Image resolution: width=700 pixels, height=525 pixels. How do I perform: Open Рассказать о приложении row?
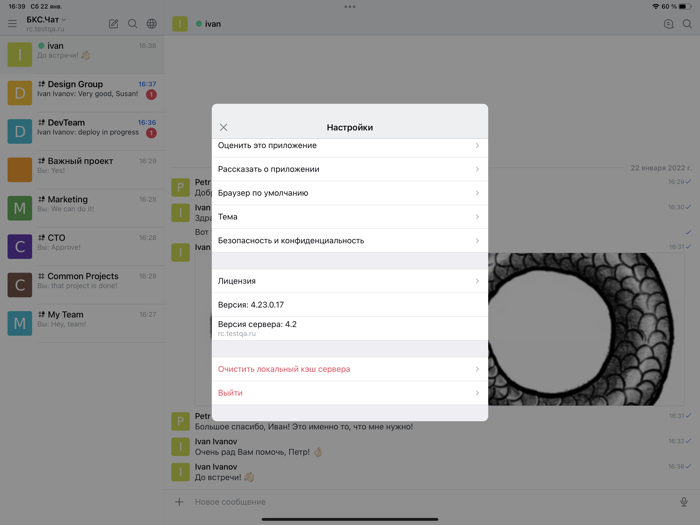click(x=350, y=169)
